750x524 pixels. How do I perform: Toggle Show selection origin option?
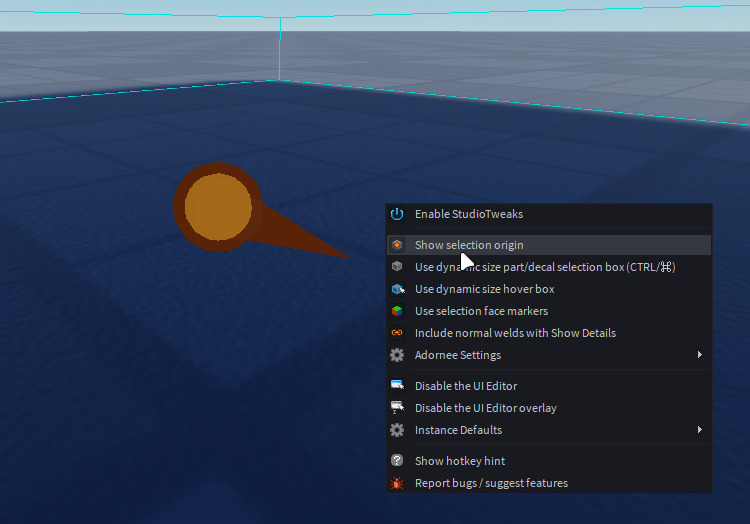tap(549, 245)
